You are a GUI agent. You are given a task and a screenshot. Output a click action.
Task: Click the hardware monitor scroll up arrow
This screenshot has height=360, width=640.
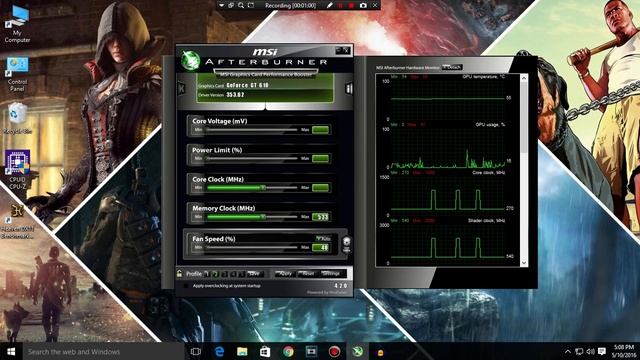point(524,78)
